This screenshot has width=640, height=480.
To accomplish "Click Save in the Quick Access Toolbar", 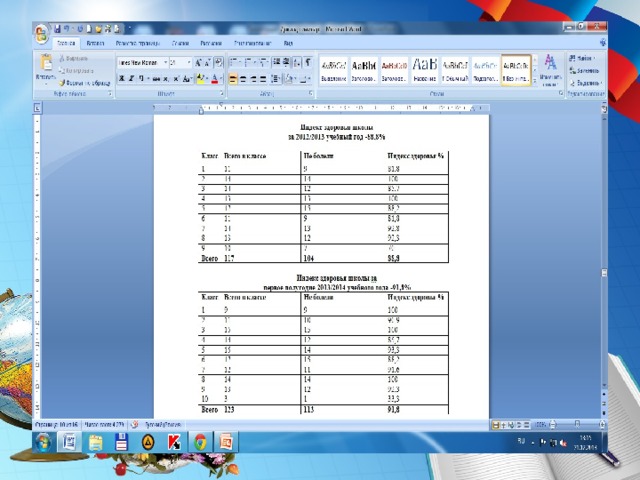I will pyautogui.click(x=58, y=29).
